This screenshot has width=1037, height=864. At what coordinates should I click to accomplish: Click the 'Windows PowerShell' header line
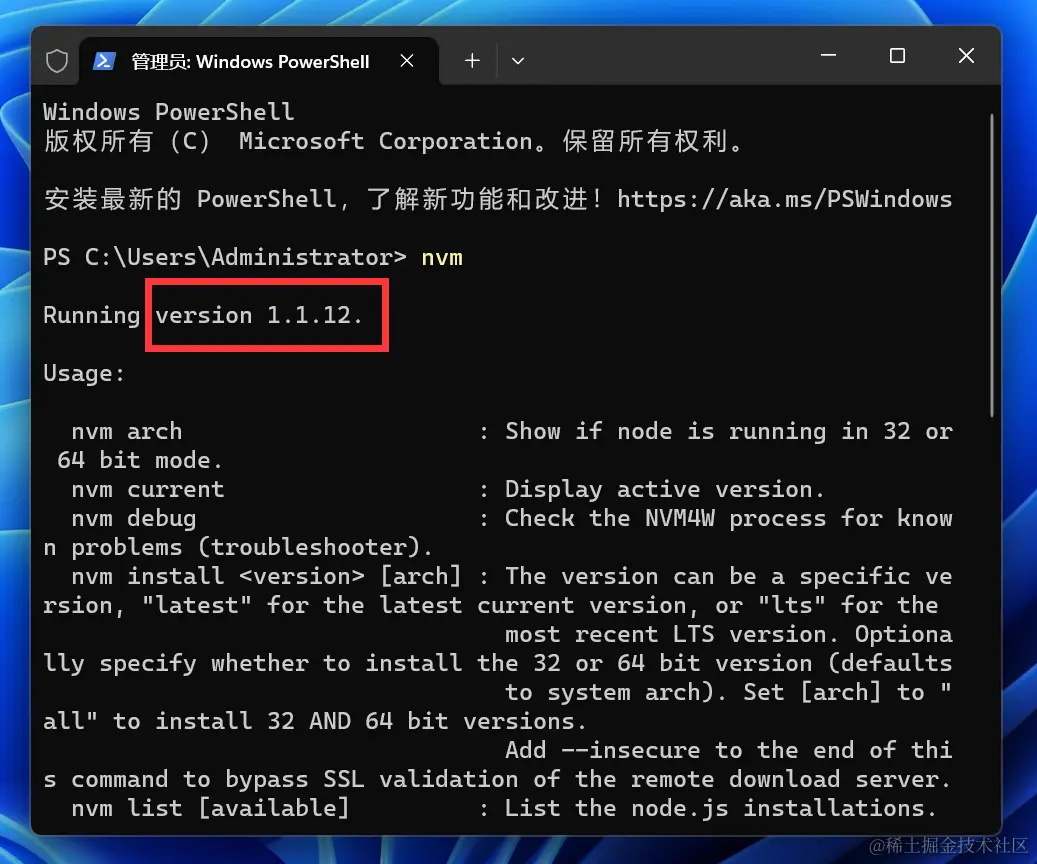[169, 112]
